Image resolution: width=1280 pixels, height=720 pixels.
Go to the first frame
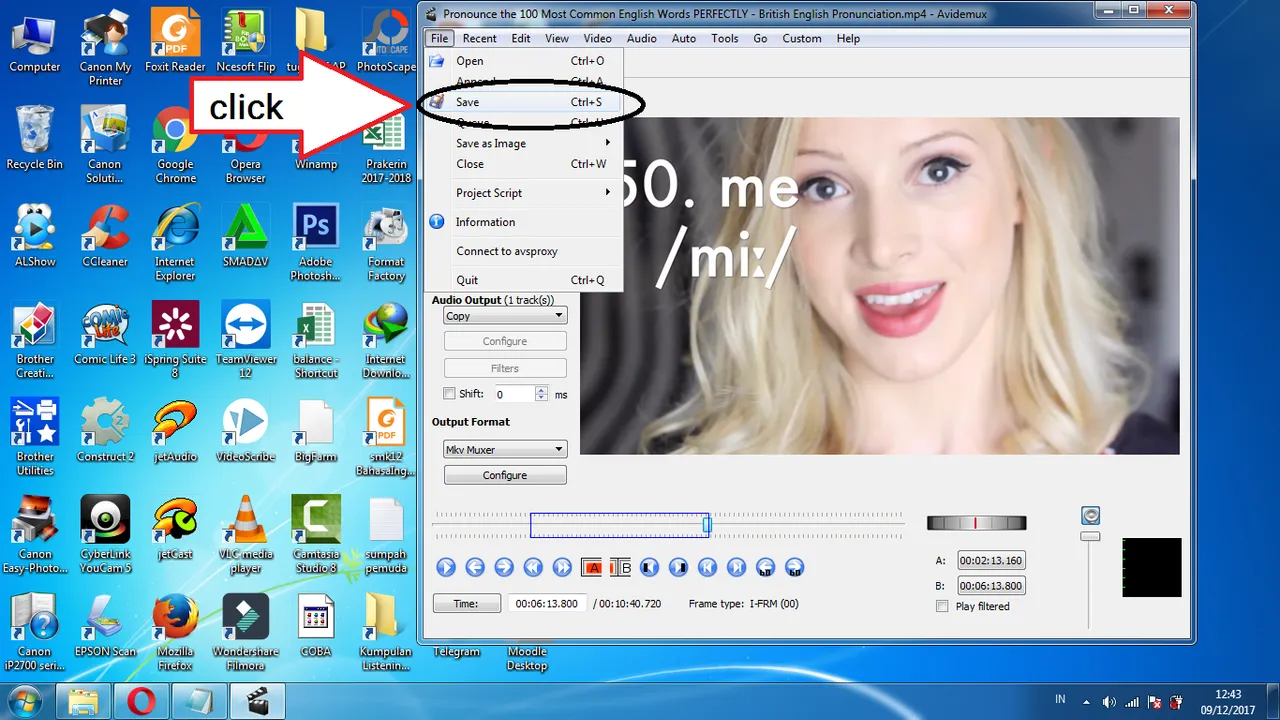[x=707, y=568]
